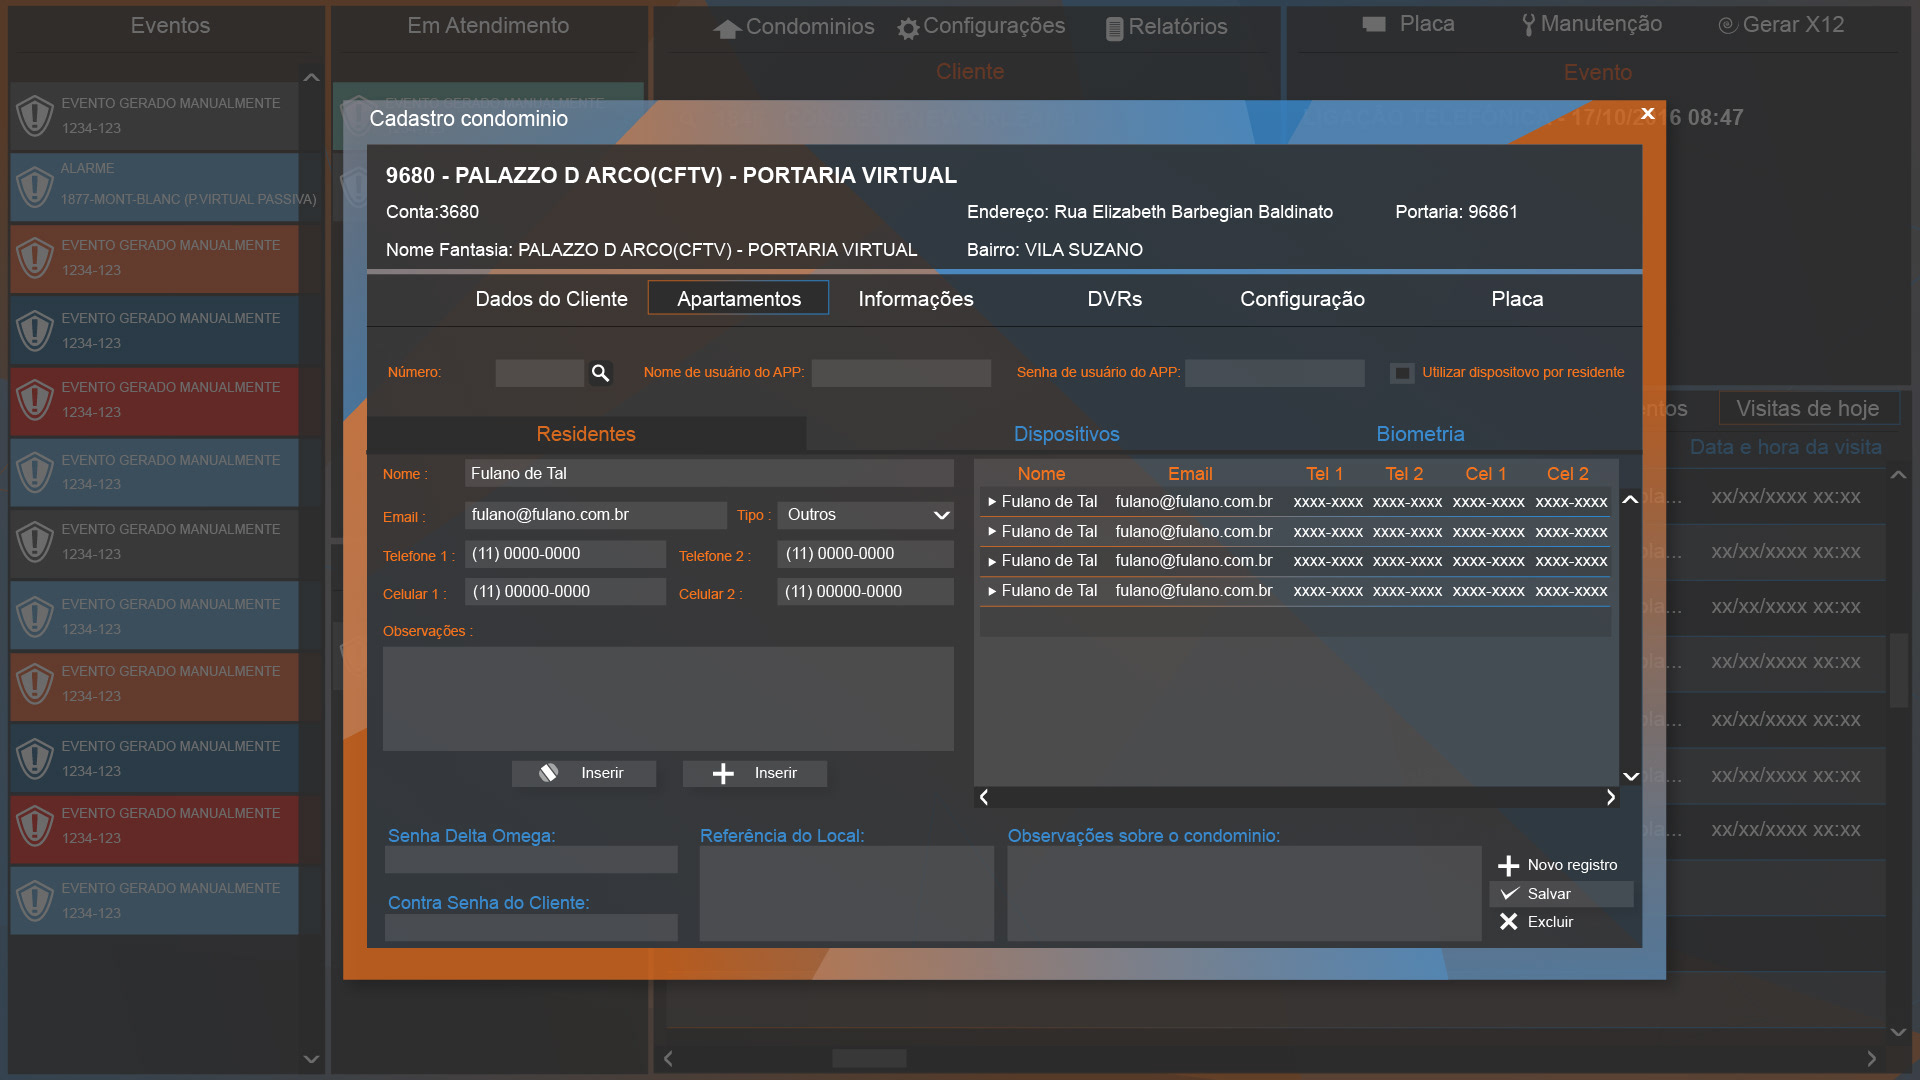Click Nome de usuário do APP field

[x=901, y=373]
